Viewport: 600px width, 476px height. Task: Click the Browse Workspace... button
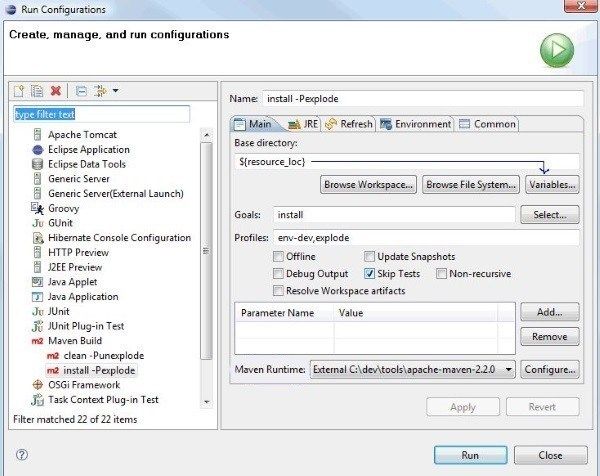click(x=368, y=184)
